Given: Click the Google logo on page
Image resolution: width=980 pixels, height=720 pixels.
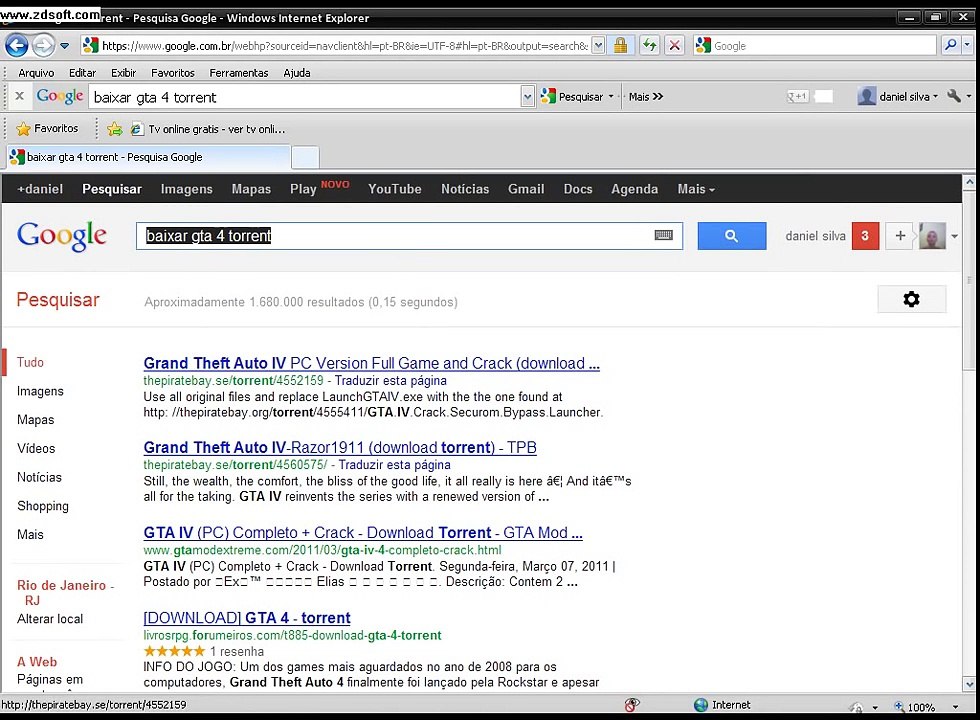Looking at the screenshot, I should click(x=61, y=236).
